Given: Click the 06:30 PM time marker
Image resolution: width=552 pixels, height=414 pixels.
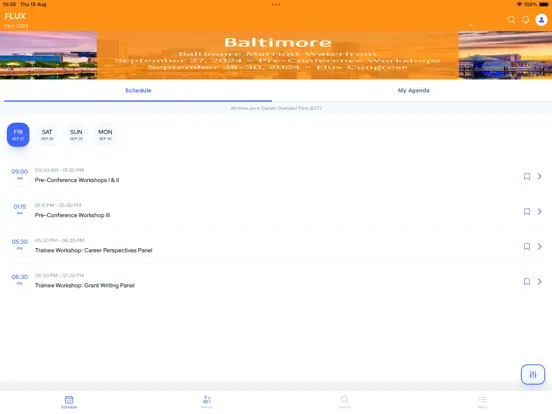Looking at the screenshot, I should point(19,280).
